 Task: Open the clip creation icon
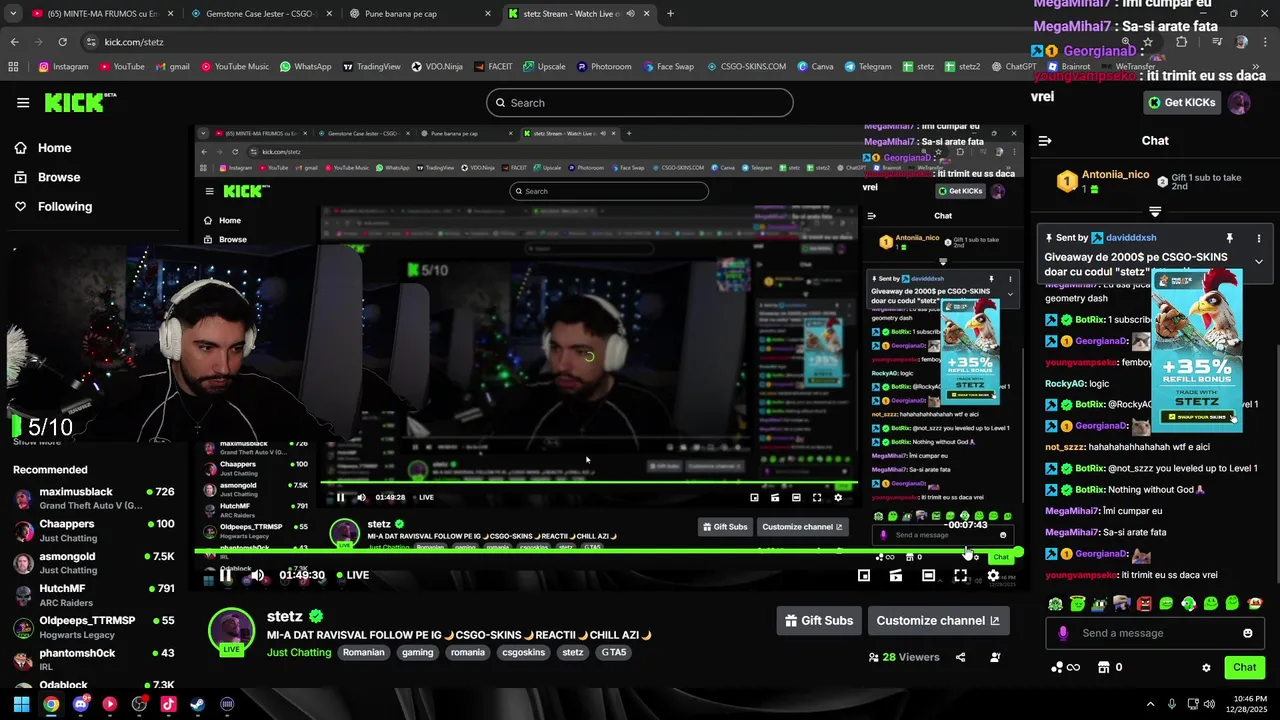(896, 575)
